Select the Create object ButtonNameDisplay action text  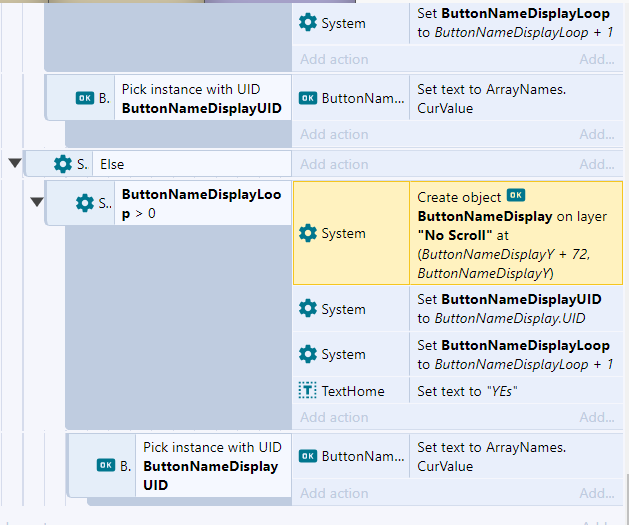pos(516,233)
